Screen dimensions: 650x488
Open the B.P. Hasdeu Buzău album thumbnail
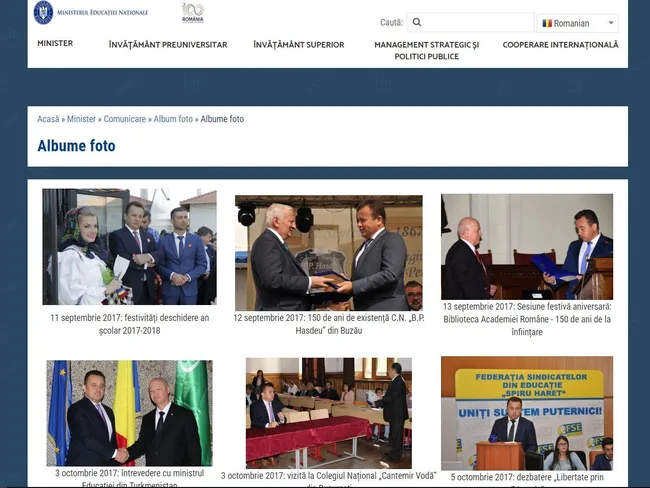[329, 253]
